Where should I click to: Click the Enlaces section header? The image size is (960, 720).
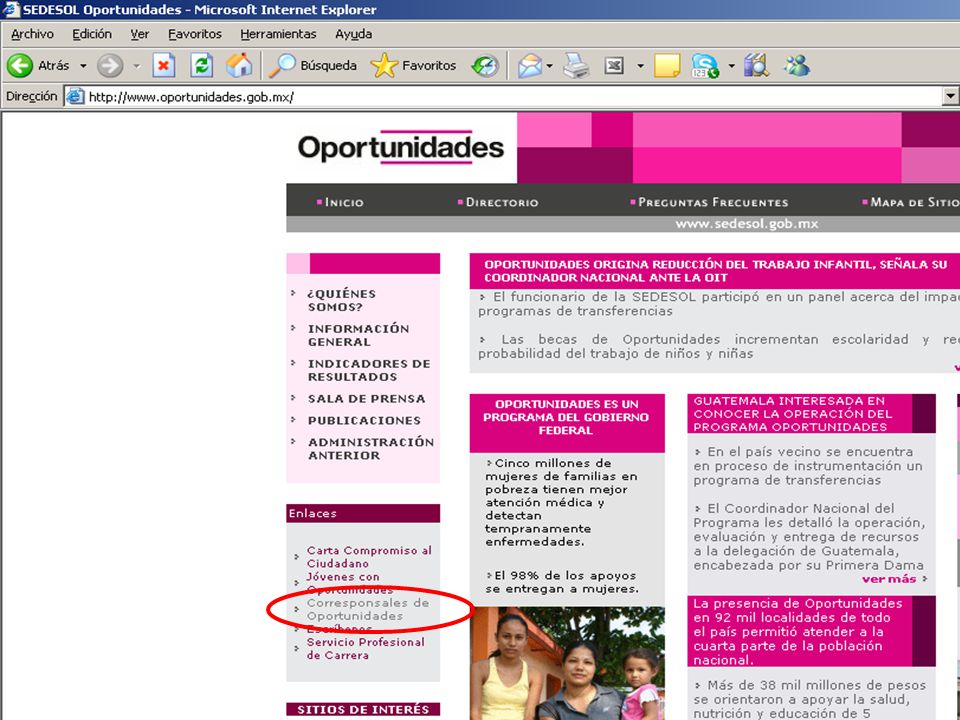click(x=363, y=513)
